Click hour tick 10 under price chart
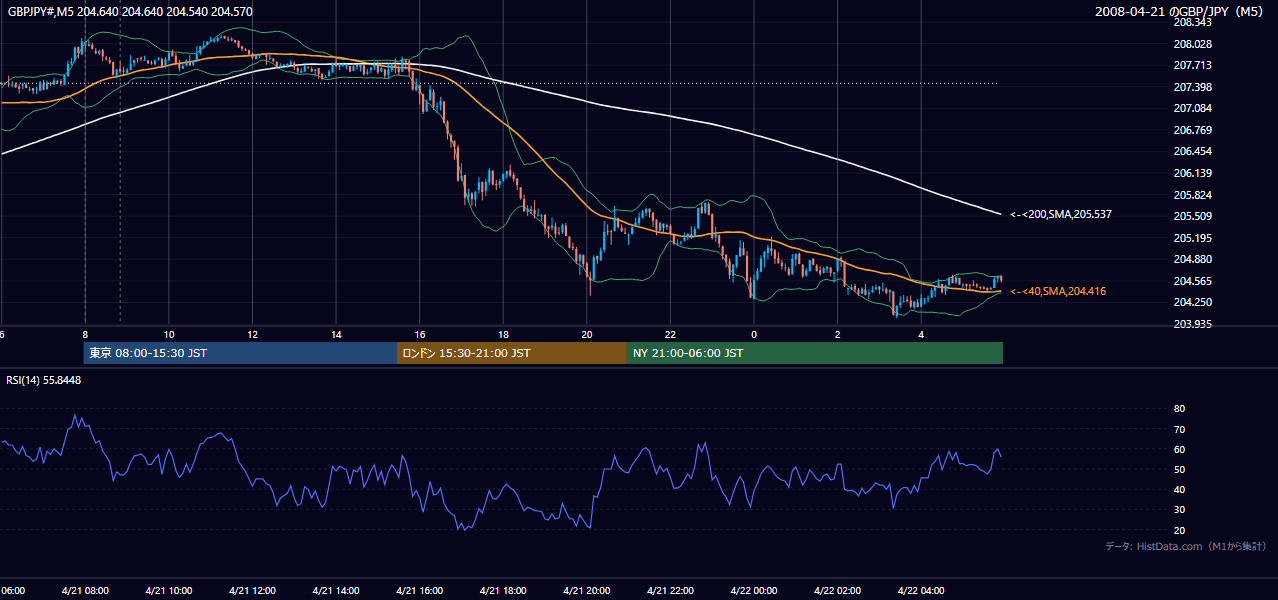Screen dimensions: 1278x600 pos(169,334)
